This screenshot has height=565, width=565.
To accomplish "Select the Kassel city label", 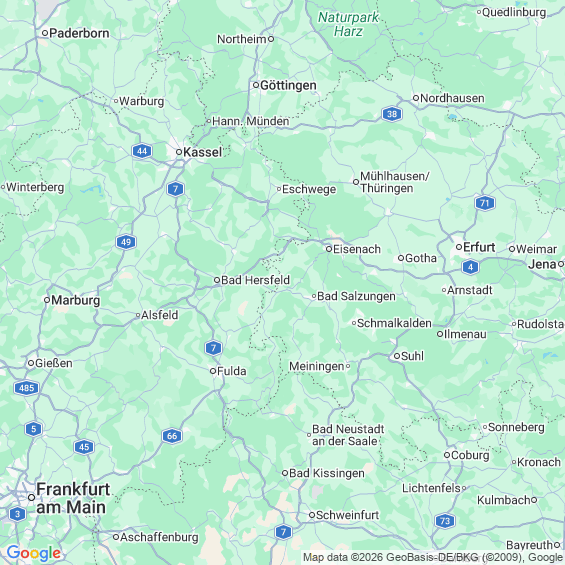I will [x=203, y=152].
